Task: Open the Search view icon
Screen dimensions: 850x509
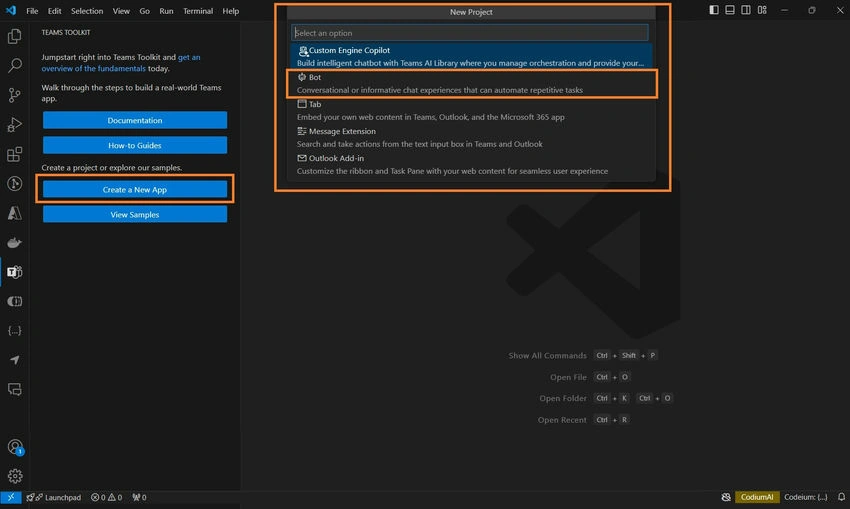Action: pos(15,66)
